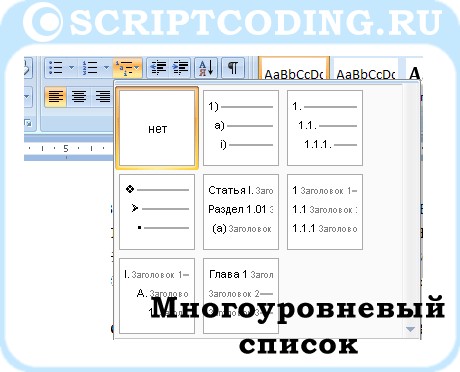Choose the 1) a) i) list format
The width and height of the screenshot is (460, 372).
[241, 128]
